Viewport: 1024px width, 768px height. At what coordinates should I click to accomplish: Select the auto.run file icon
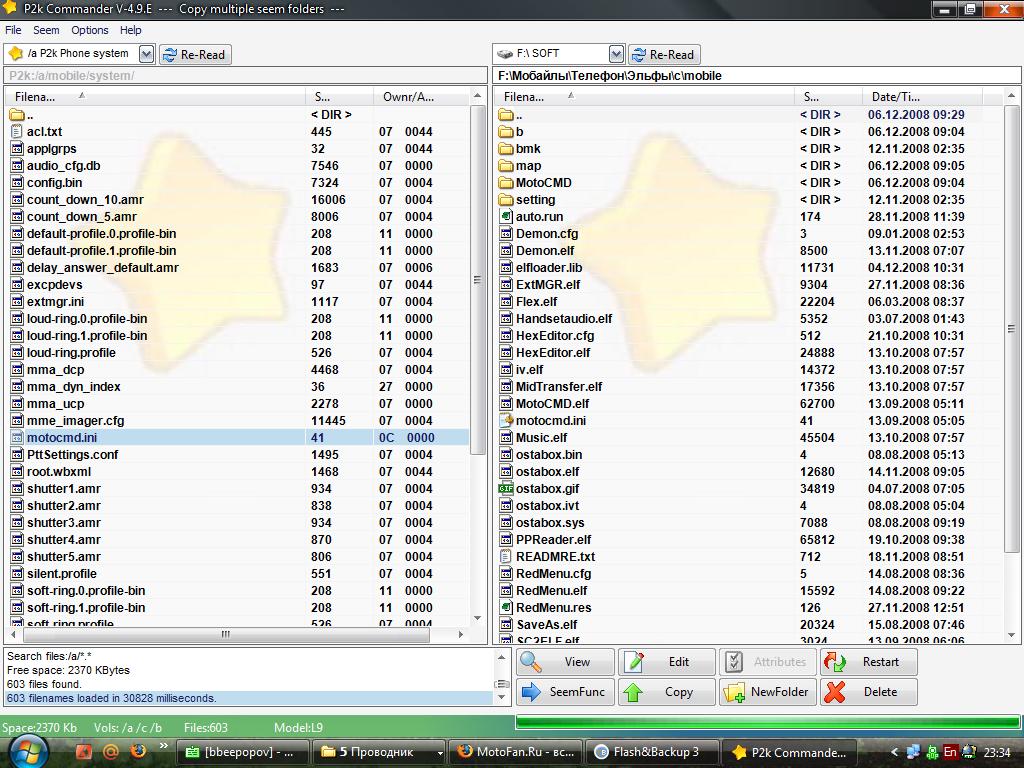click(506, 216)
